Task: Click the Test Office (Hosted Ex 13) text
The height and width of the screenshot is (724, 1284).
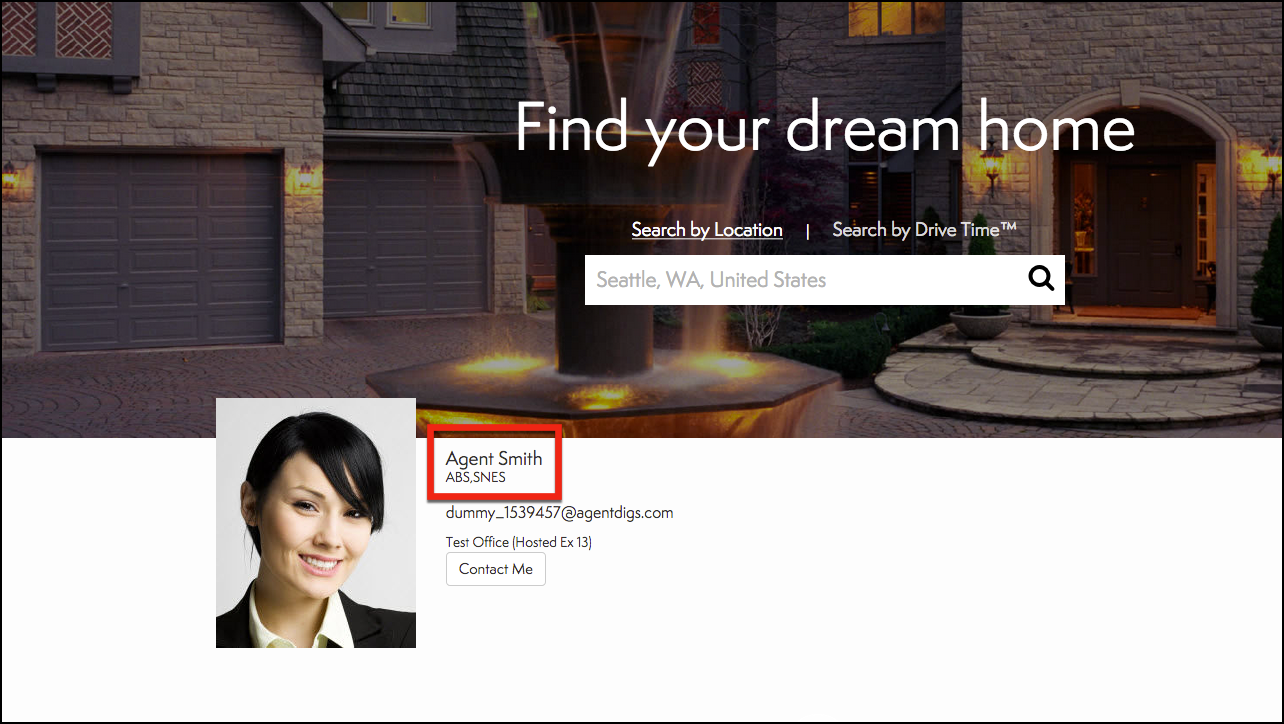Action: [518, 542]
